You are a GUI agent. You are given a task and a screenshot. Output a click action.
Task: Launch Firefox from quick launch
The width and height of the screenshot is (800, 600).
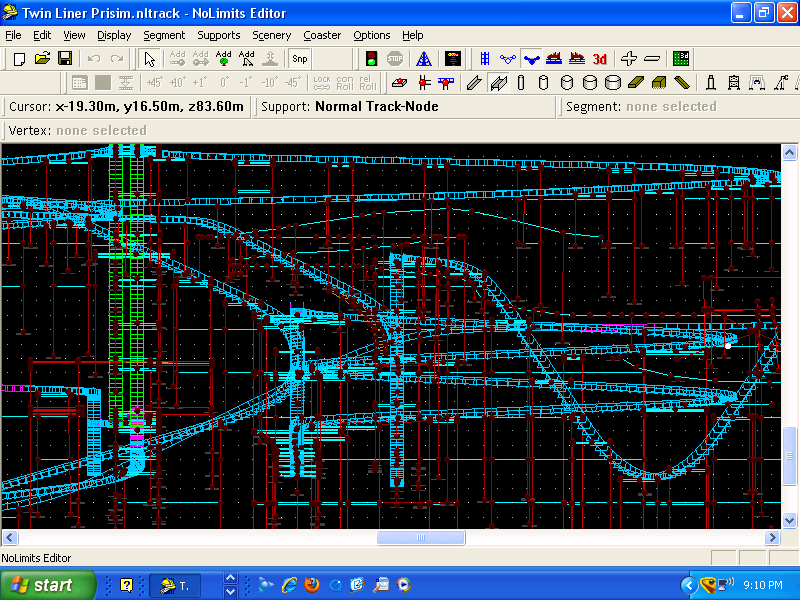pos(312,585)
